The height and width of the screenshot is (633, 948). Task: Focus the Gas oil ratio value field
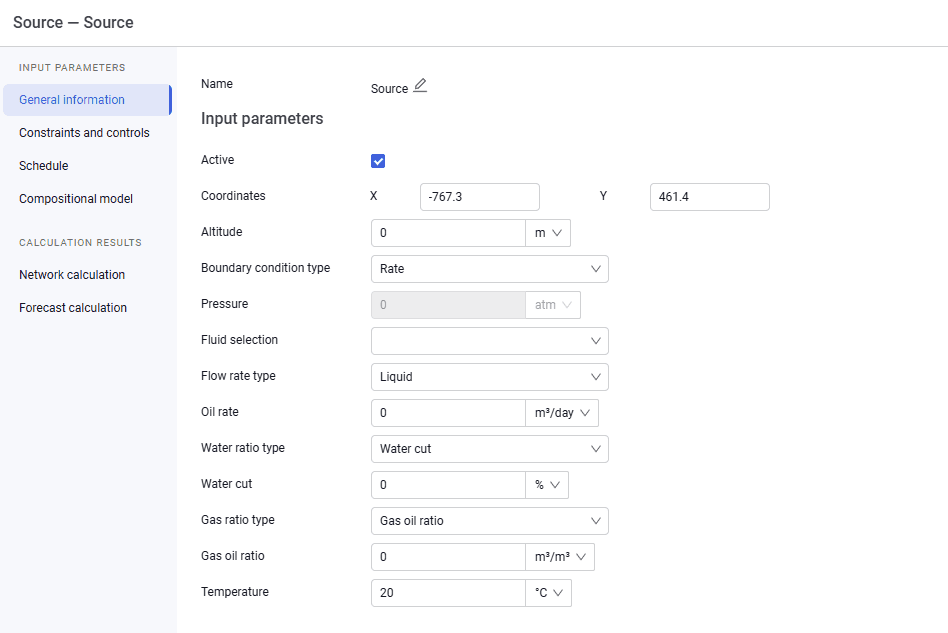448,557
